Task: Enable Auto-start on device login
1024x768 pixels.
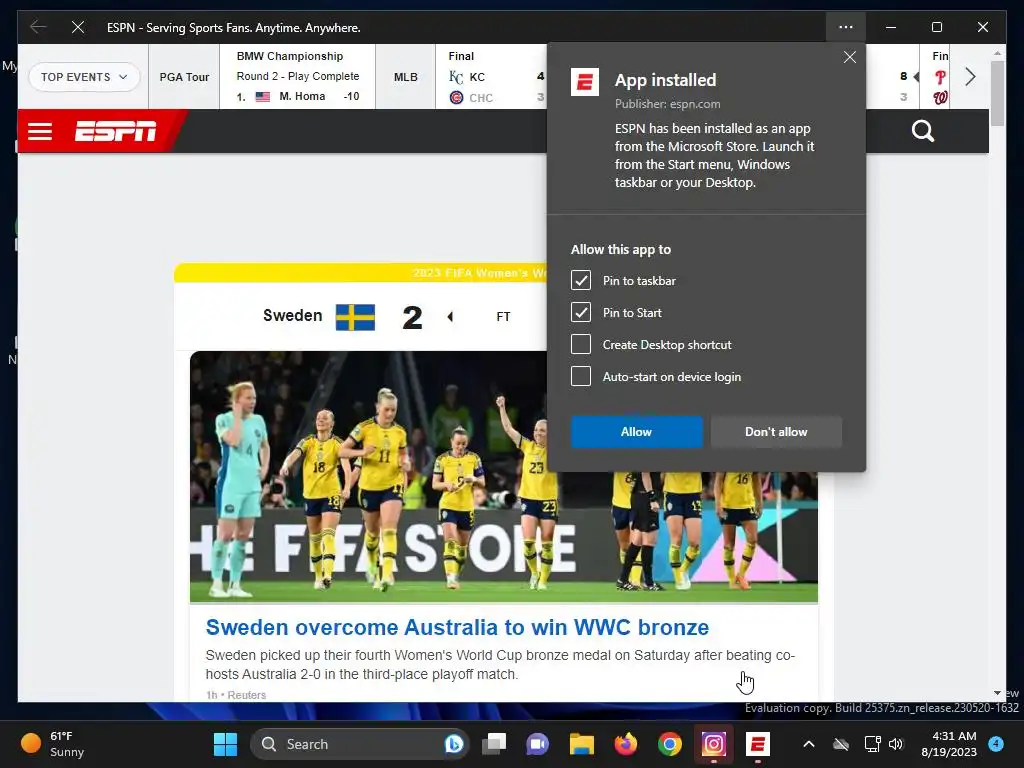Action: tap(581, 376)
